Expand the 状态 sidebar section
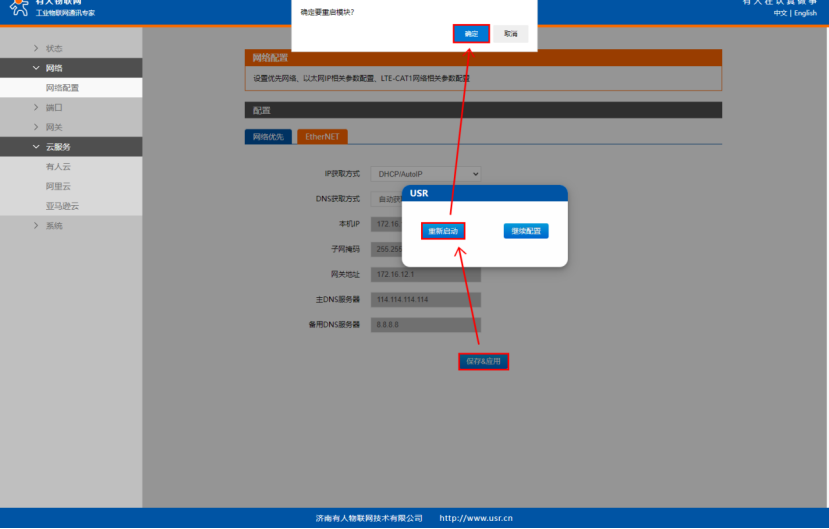829x529 pixels. 53,48
